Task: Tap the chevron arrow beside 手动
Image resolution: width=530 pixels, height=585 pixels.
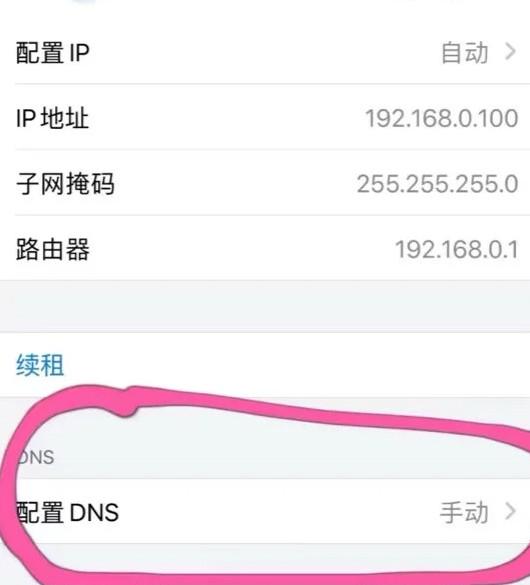Action: [x=510, y=511]
